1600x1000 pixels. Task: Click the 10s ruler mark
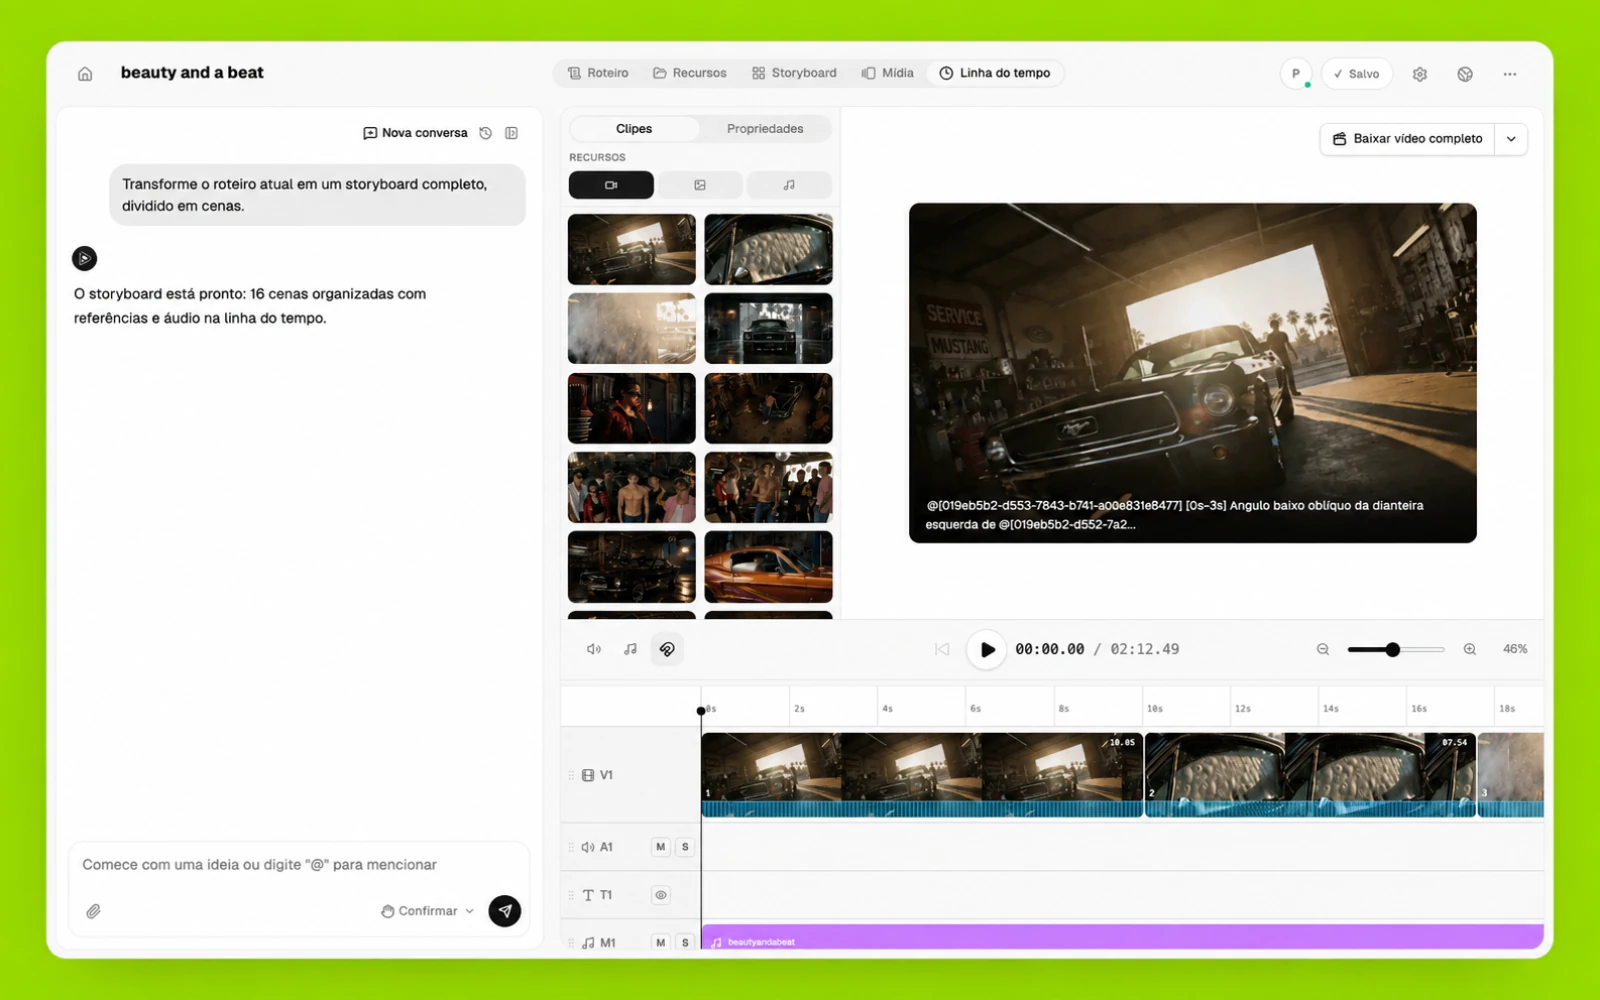pos(1155,708)
